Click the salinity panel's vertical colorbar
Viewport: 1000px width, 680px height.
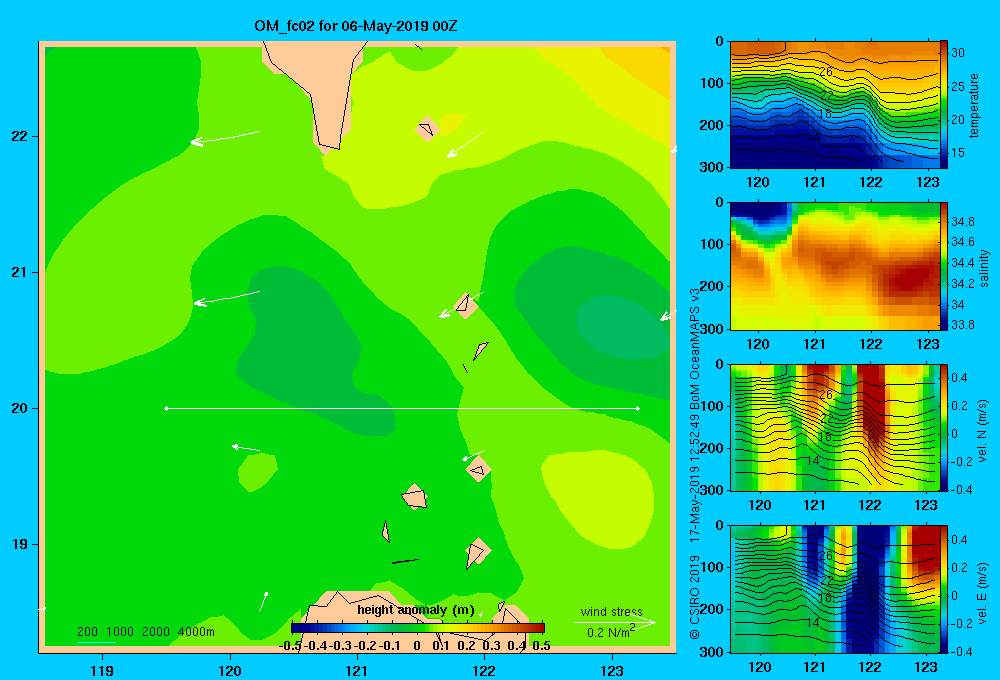(x=944, y=266)
